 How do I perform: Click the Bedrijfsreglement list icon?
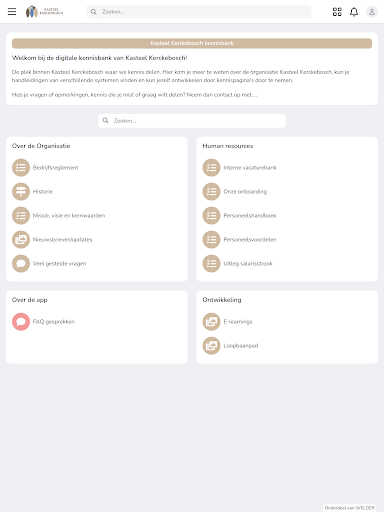tap(21, 167)
